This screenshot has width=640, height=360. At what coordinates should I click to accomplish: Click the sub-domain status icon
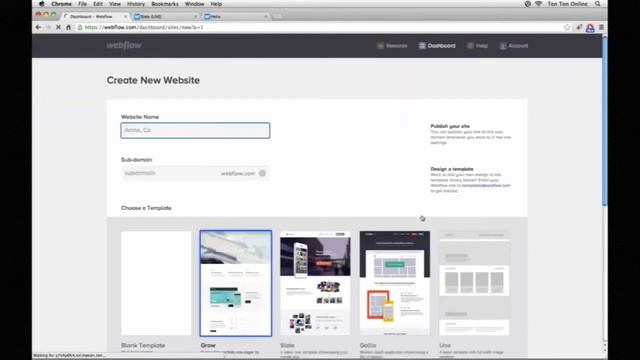click(x=262, y=173)
